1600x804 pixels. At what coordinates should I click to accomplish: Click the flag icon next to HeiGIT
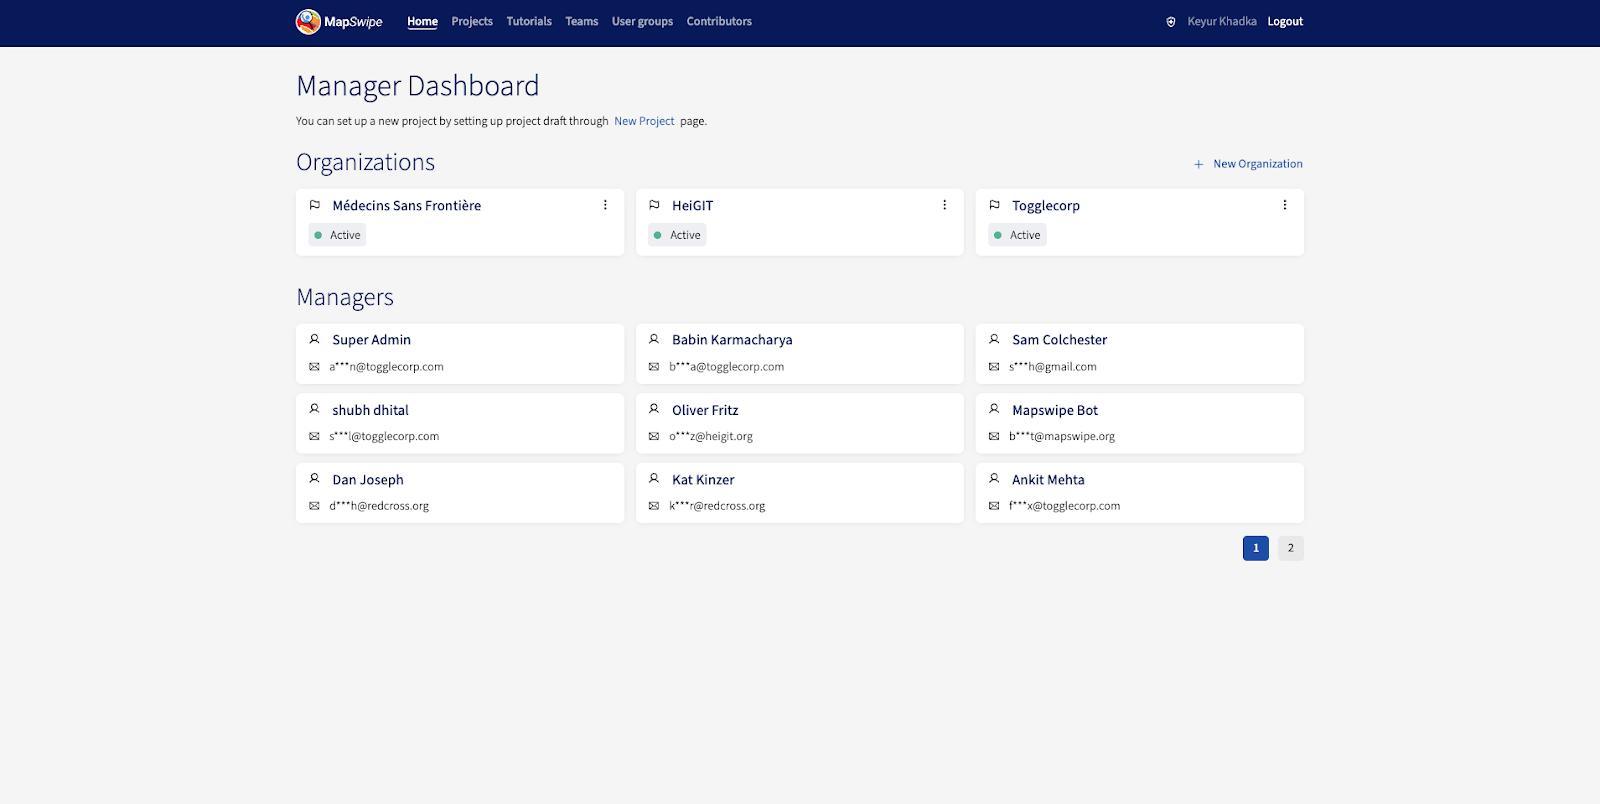pyautogui.click(x=655, y=205)
